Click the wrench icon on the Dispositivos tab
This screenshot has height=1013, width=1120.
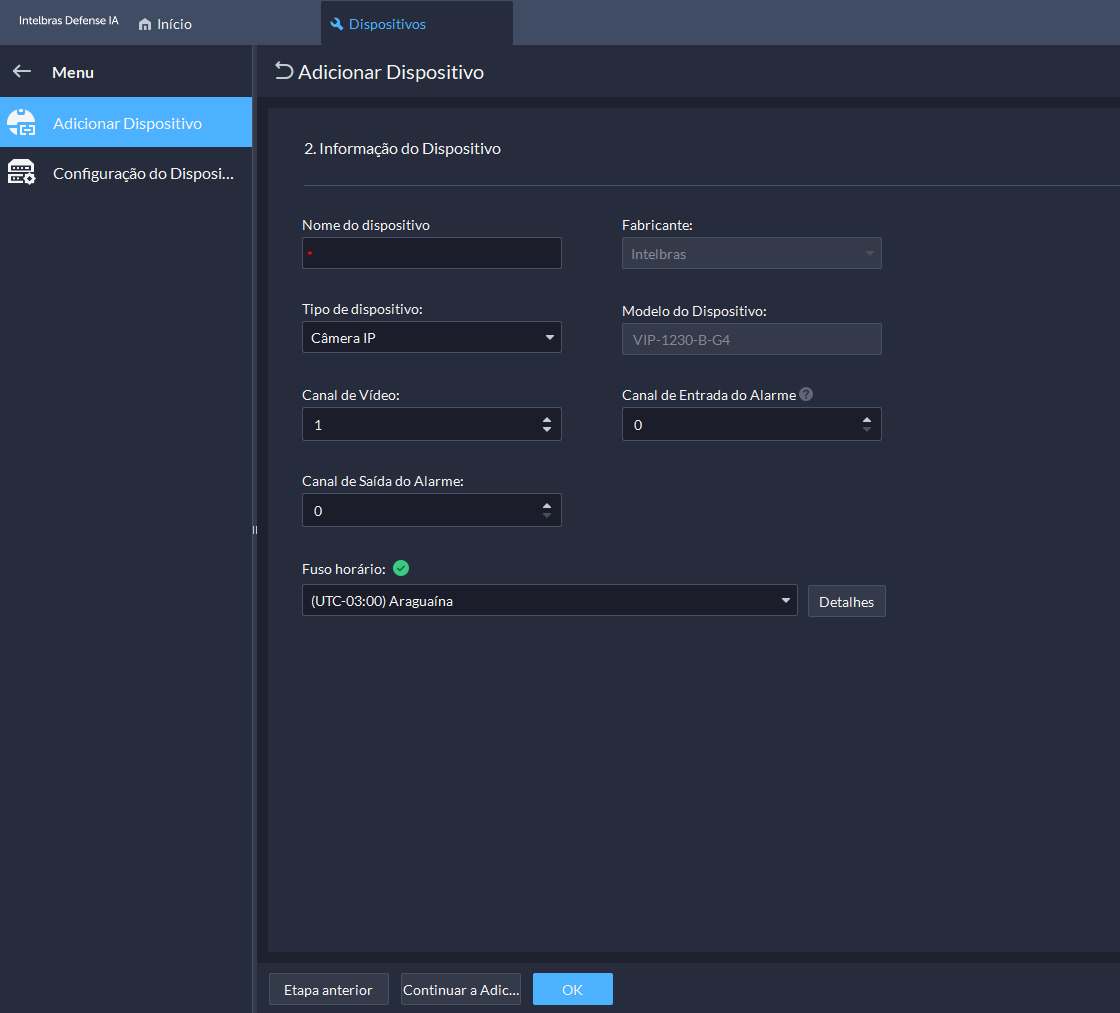[336, 24]
